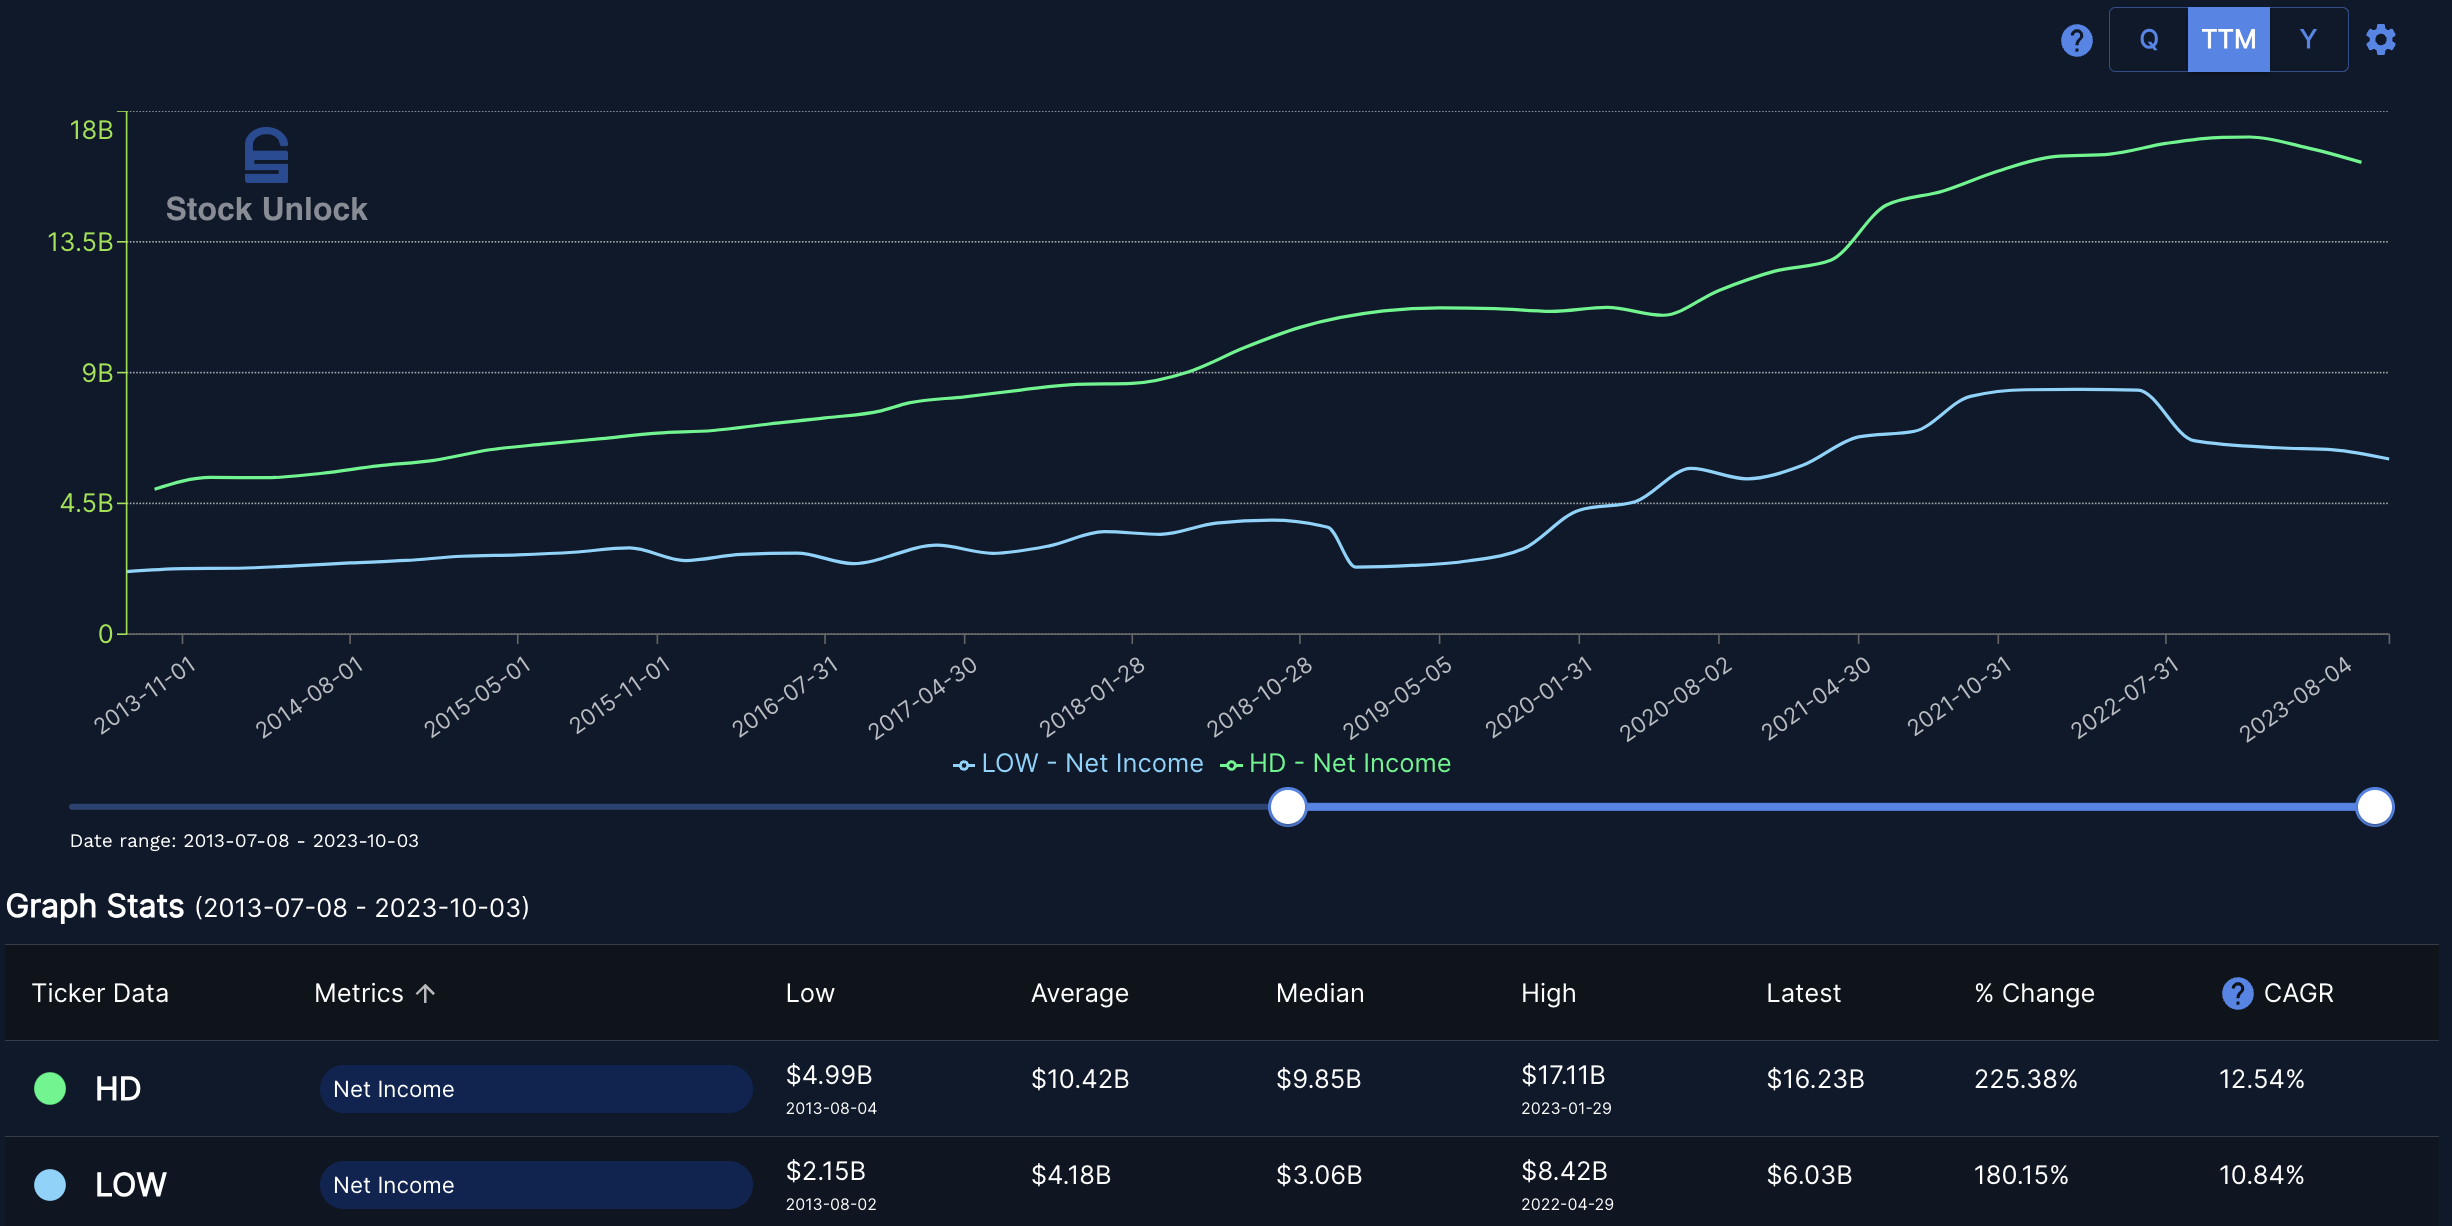Click x-axis date label 2018-01-28
Image resolution: width=2452 pixels, height=1226 pixels.
[1092, 696]
